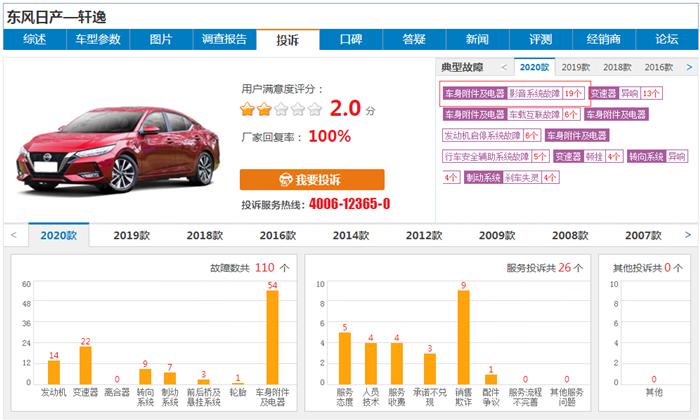Open the 综述 overview tab

(34, 39)
